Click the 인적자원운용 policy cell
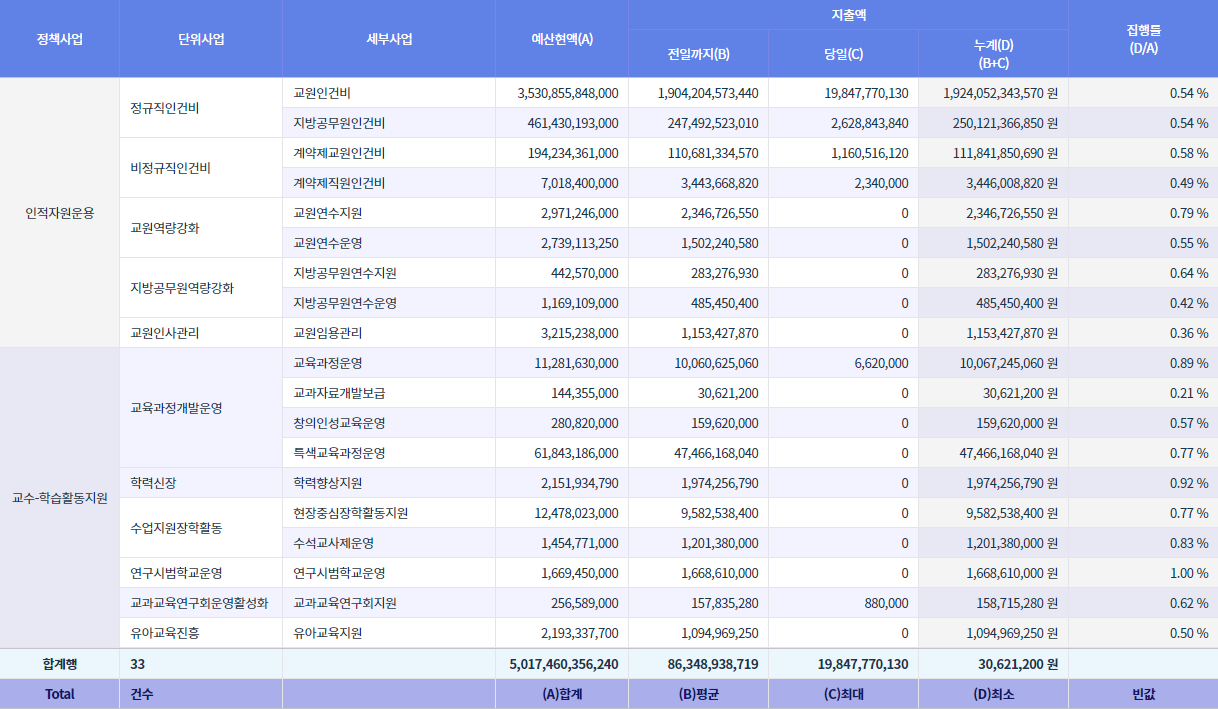Viewport: 1218px width, 709px height. click(x=59, y=213)
